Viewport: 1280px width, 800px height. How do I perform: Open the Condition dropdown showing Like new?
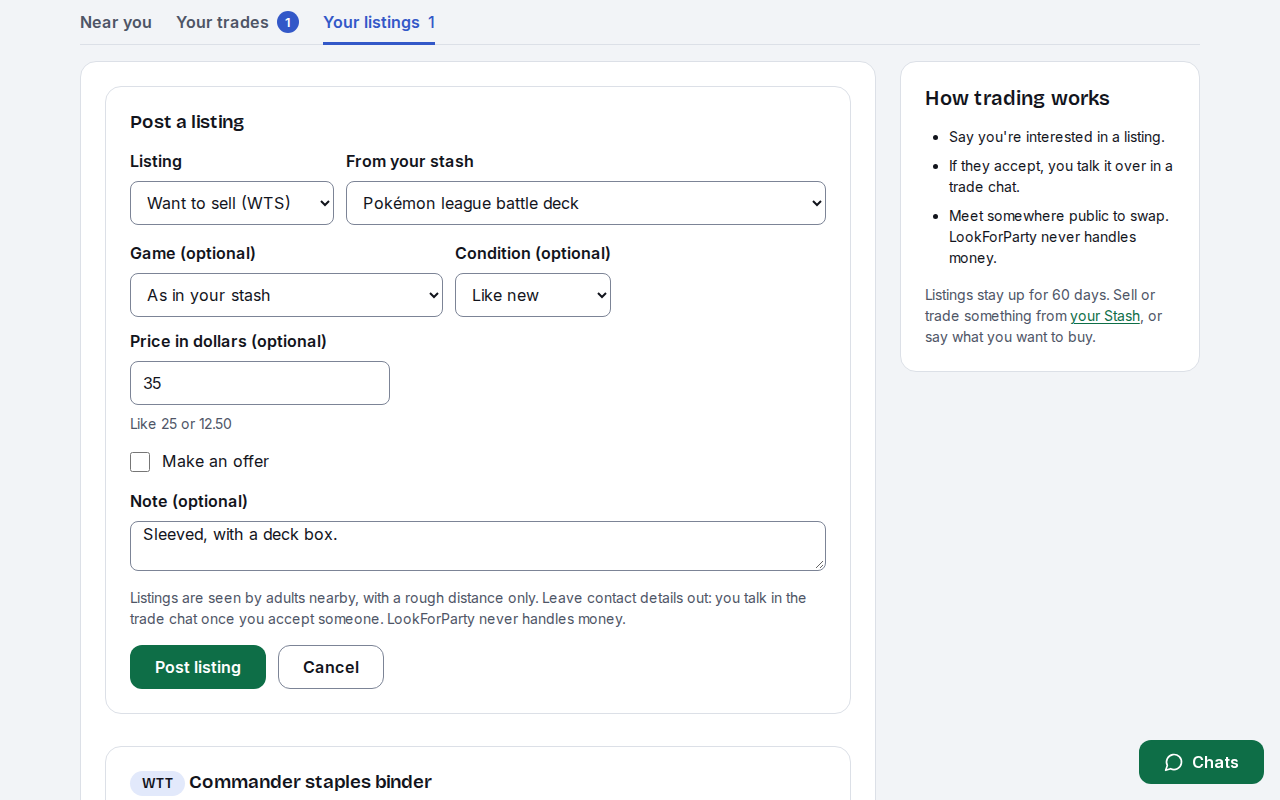point(533,295)
